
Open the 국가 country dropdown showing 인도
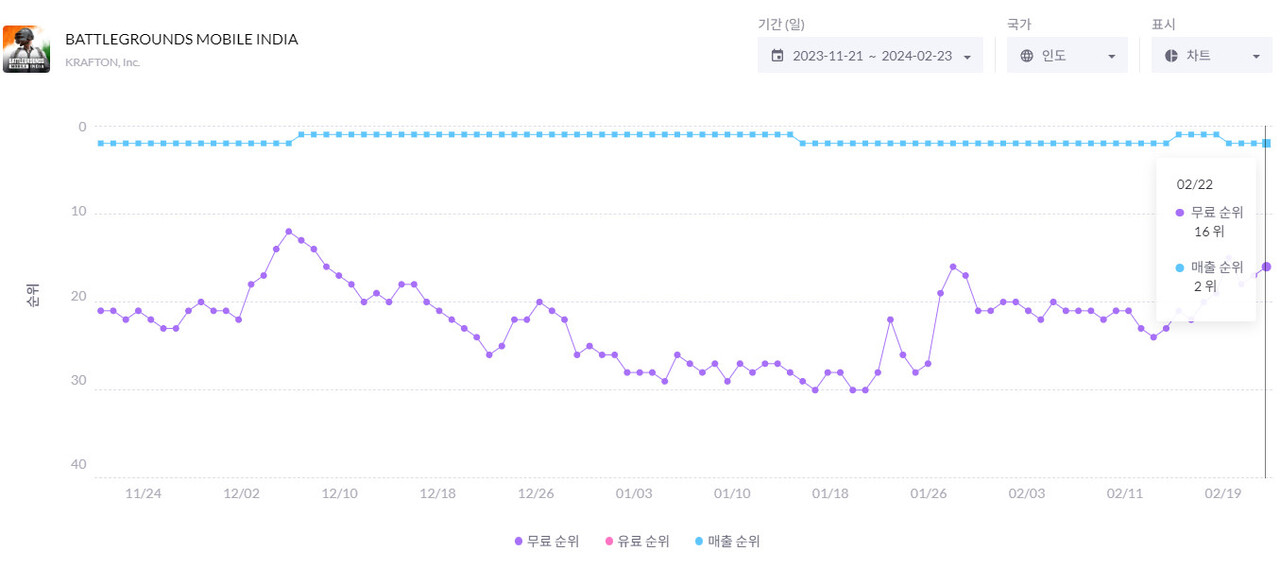1067,55
